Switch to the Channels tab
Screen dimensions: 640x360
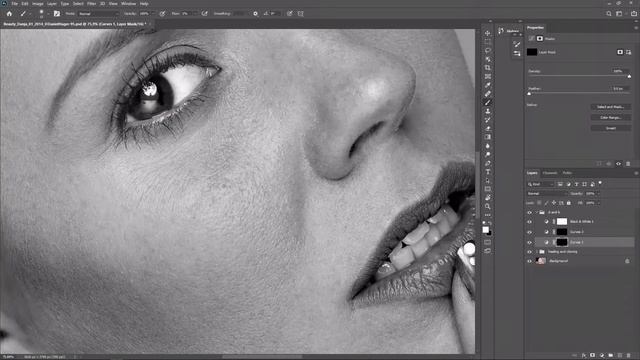coord(550,173)
